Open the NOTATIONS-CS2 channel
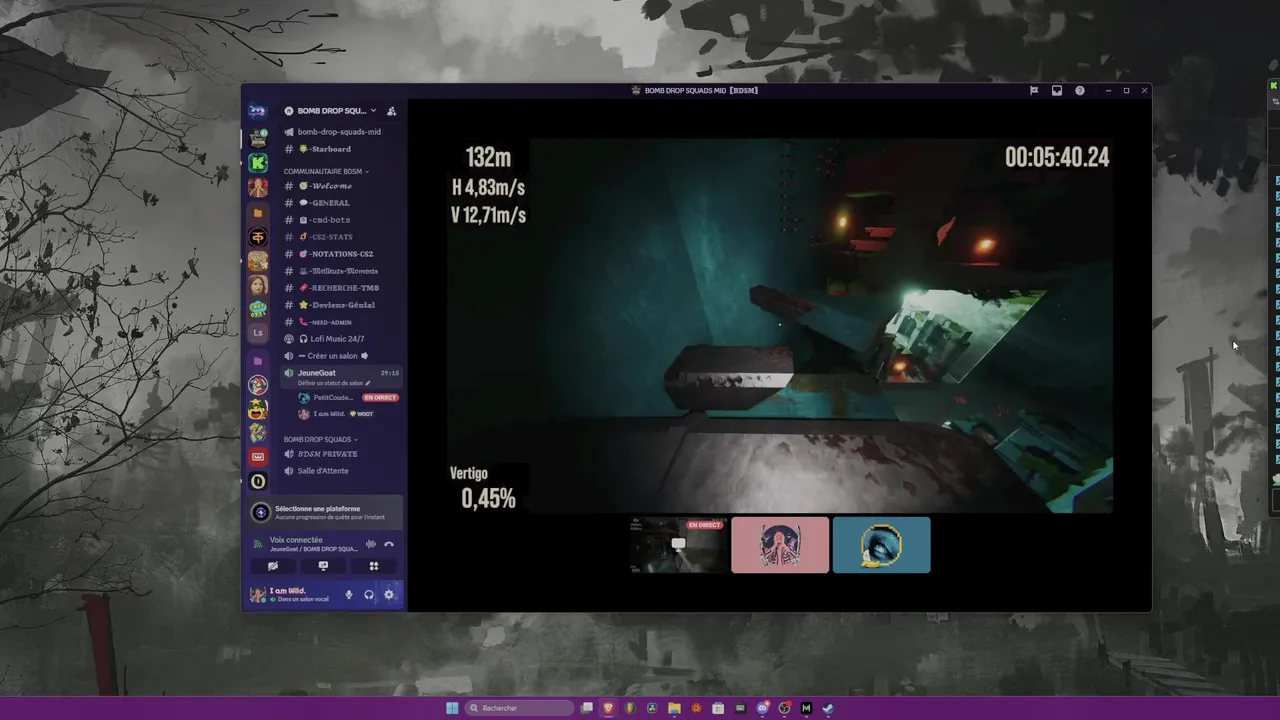Image resolution: width=1280 pixels, height=720 pixels. pyautogui.click(x=339, y=254)
